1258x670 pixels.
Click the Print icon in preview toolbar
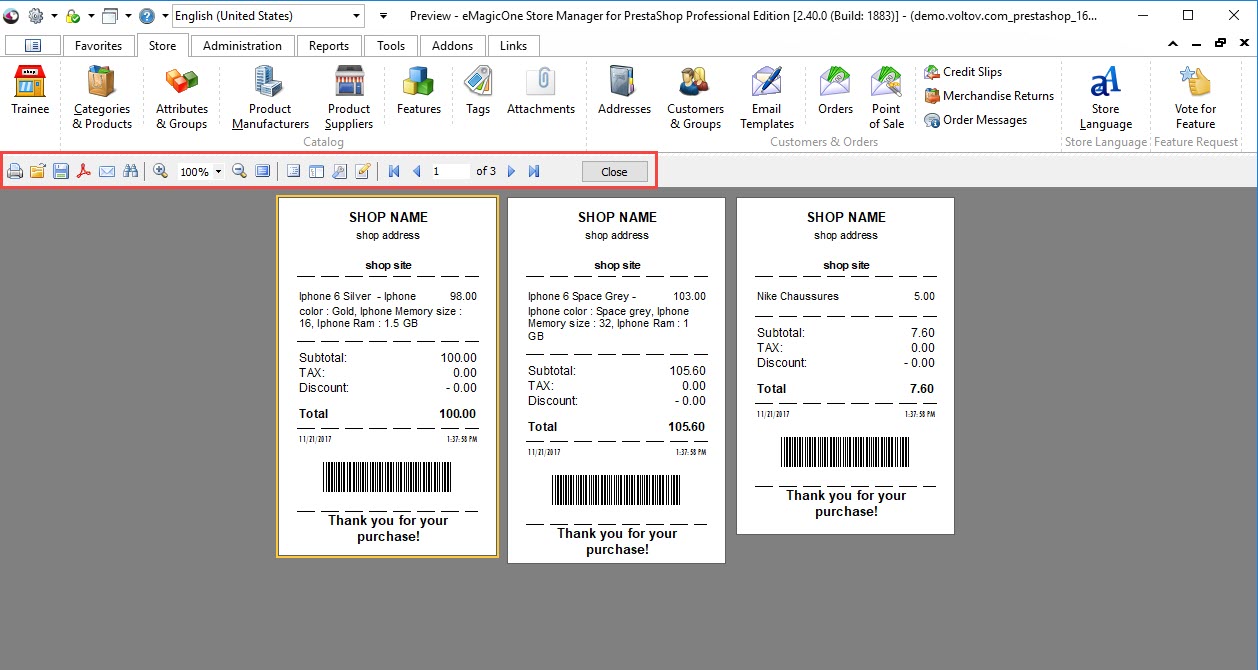[15, 171]
